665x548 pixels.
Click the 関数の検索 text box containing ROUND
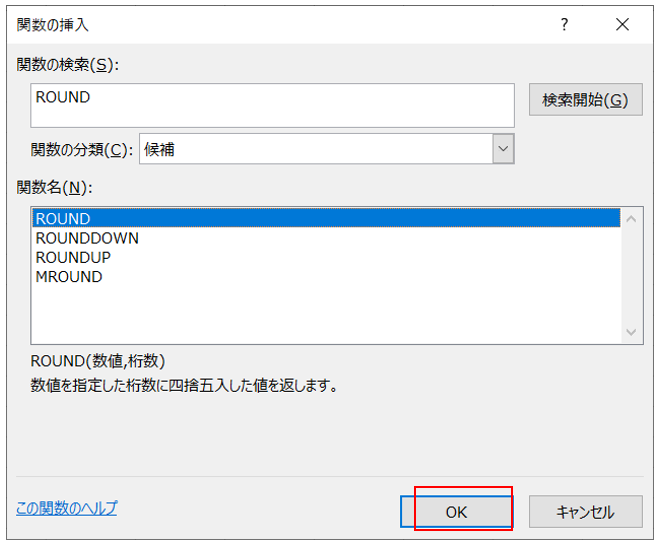pyautogui.click(x=272, y=105)
